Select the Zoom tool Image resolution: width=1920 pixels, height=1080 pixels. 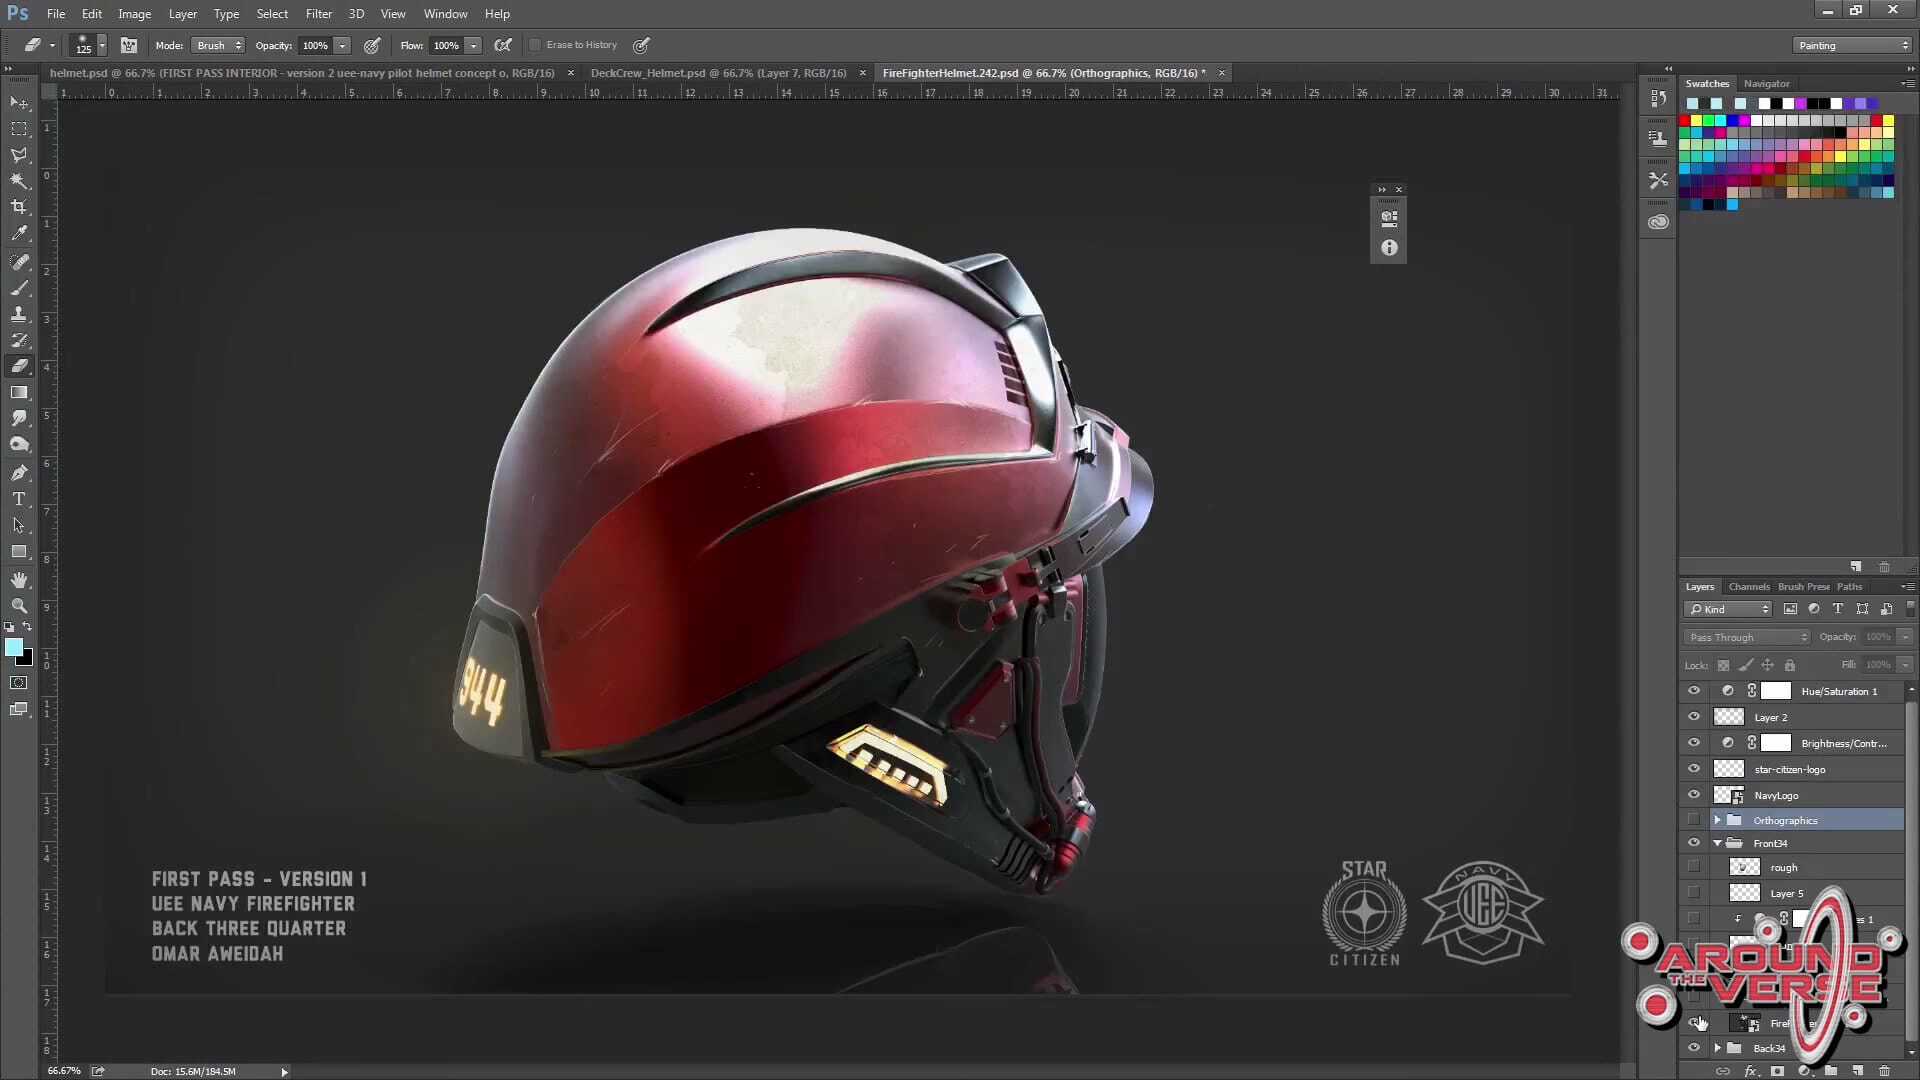(19, 606)
